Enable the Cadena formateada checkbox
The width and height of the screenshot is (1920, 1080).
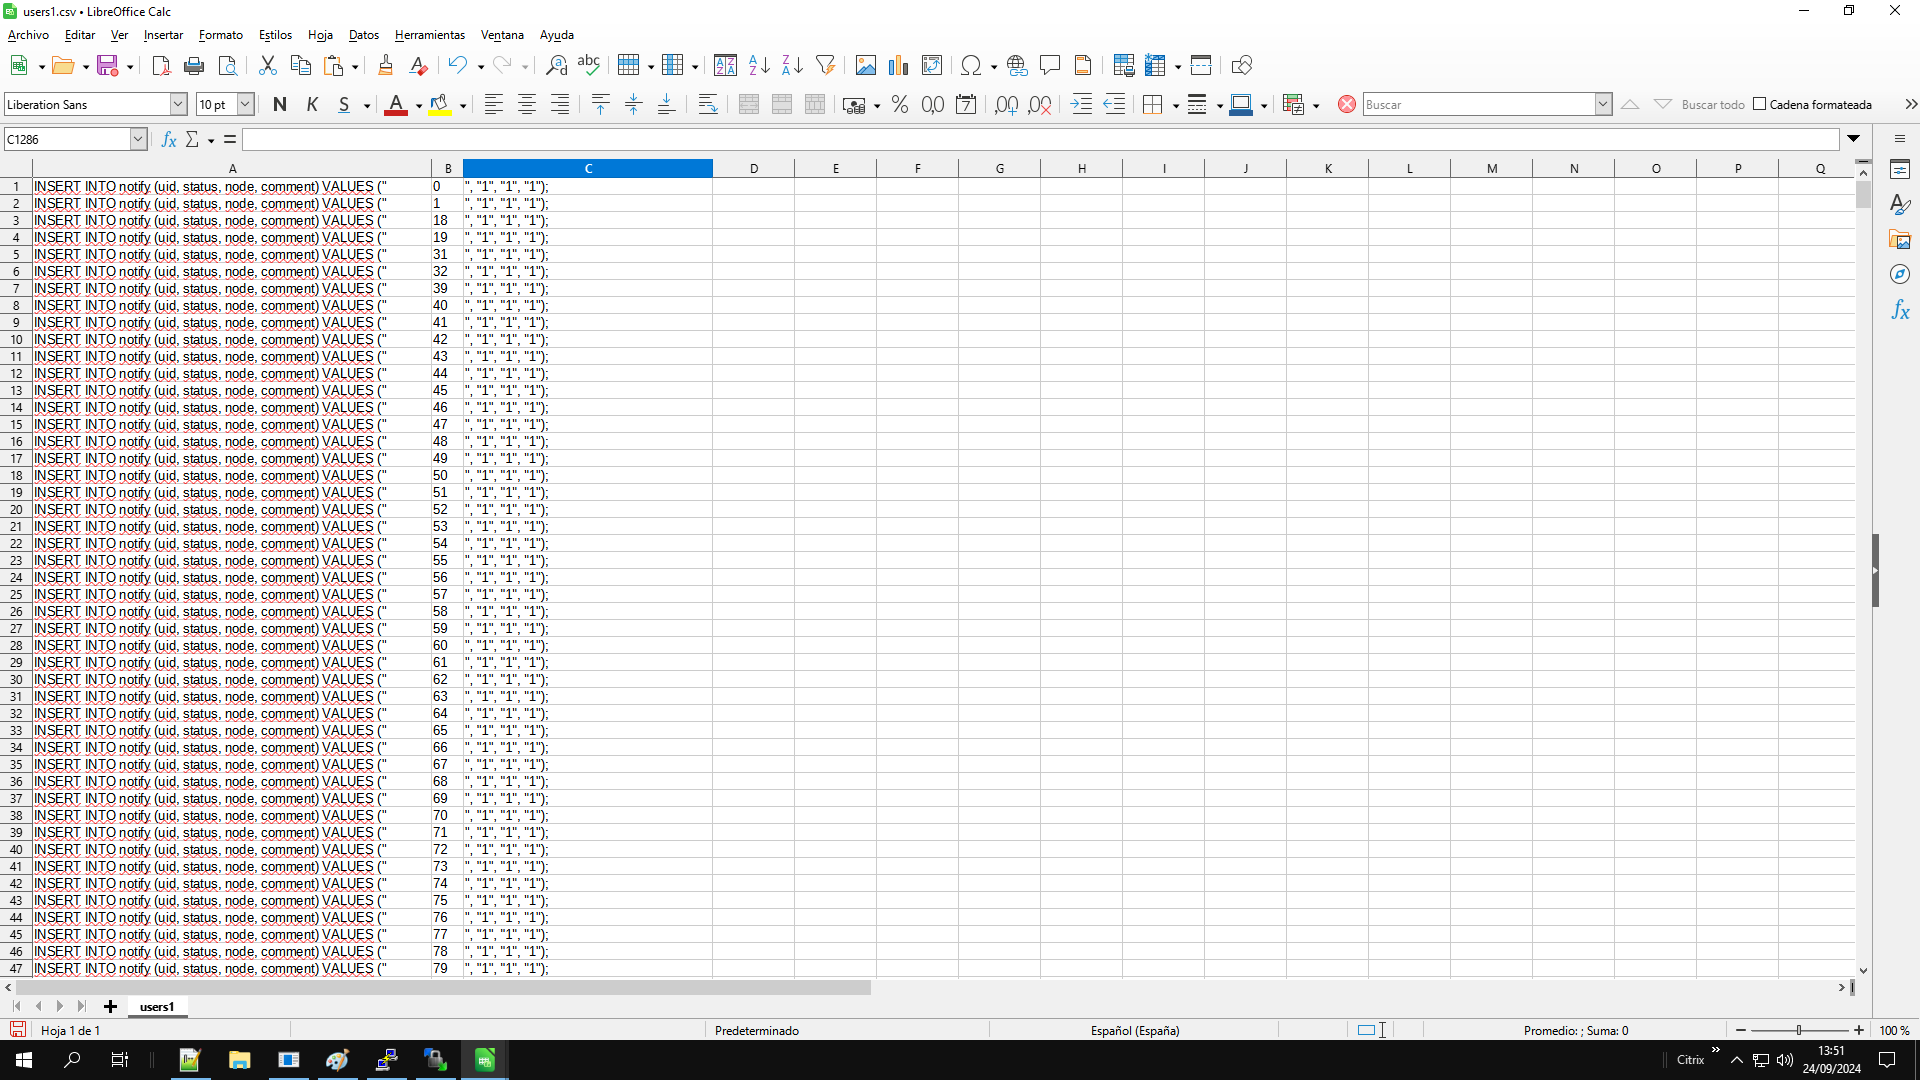point(1760,104)
